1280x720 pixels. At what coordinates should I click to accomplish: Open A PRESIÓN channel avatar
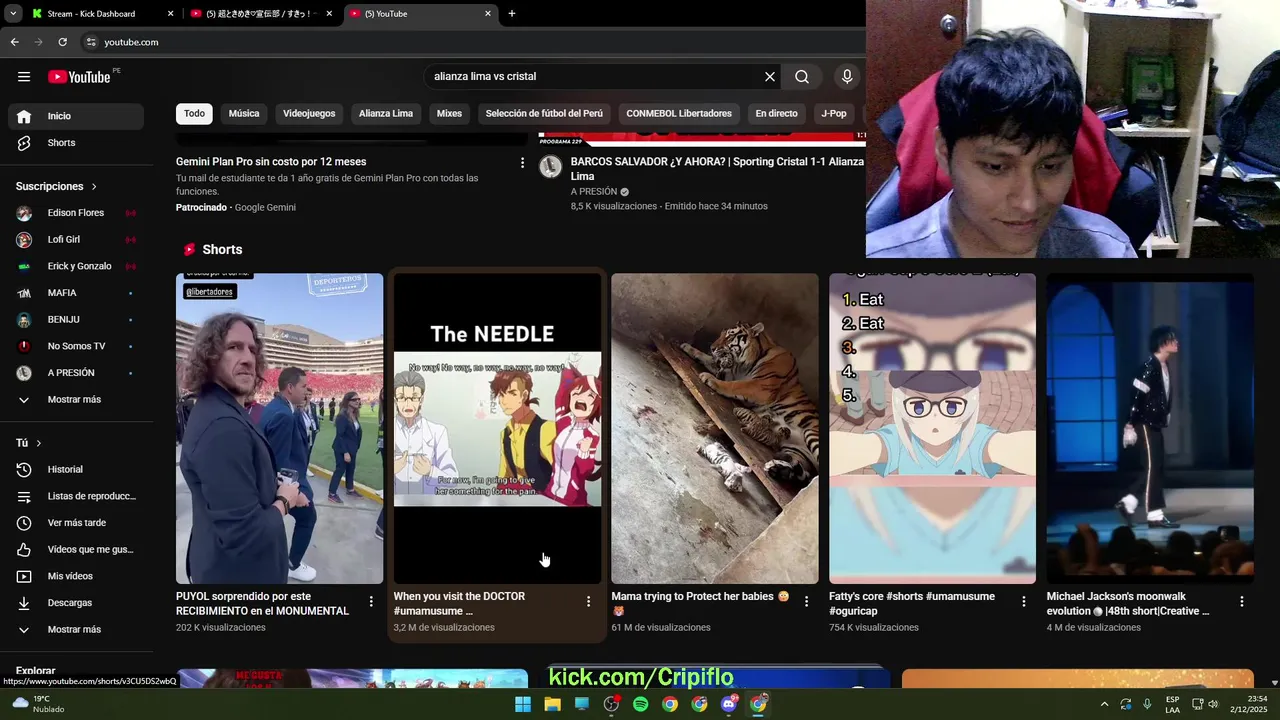(x=550, y=167)
